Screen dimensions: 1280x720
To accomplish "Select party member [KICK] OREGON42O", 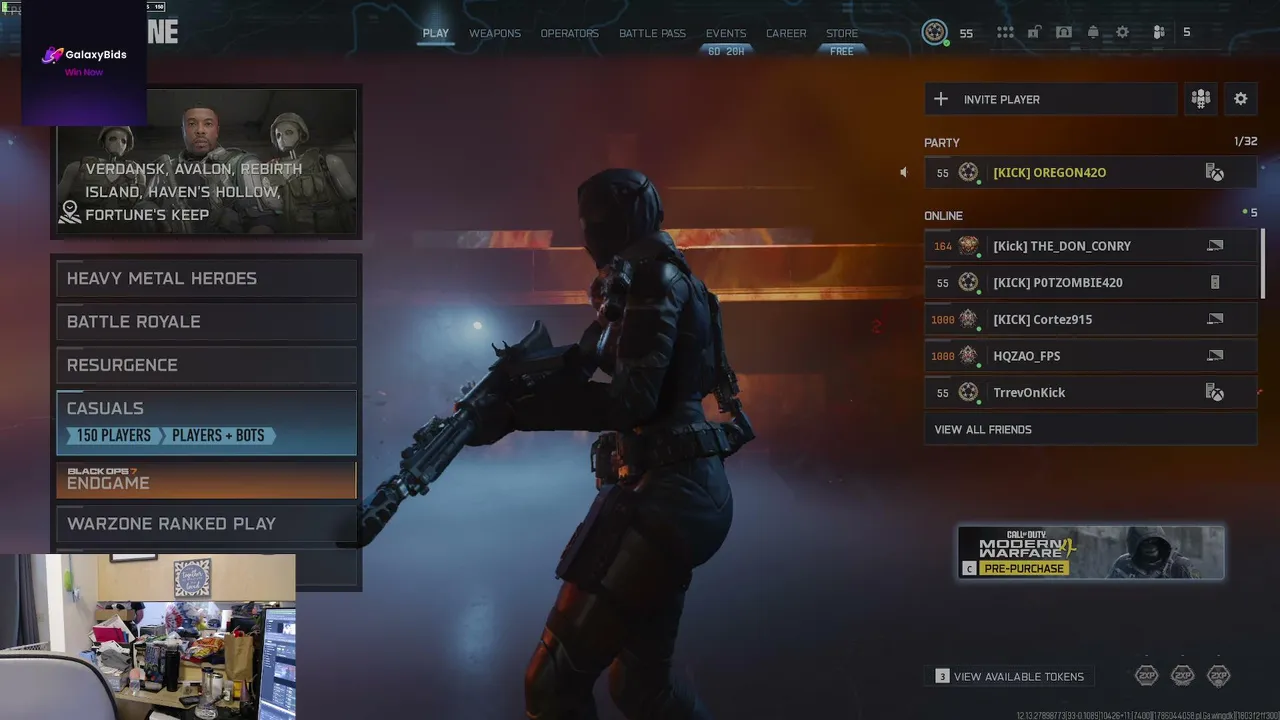I will click(x=1090, y=173).
